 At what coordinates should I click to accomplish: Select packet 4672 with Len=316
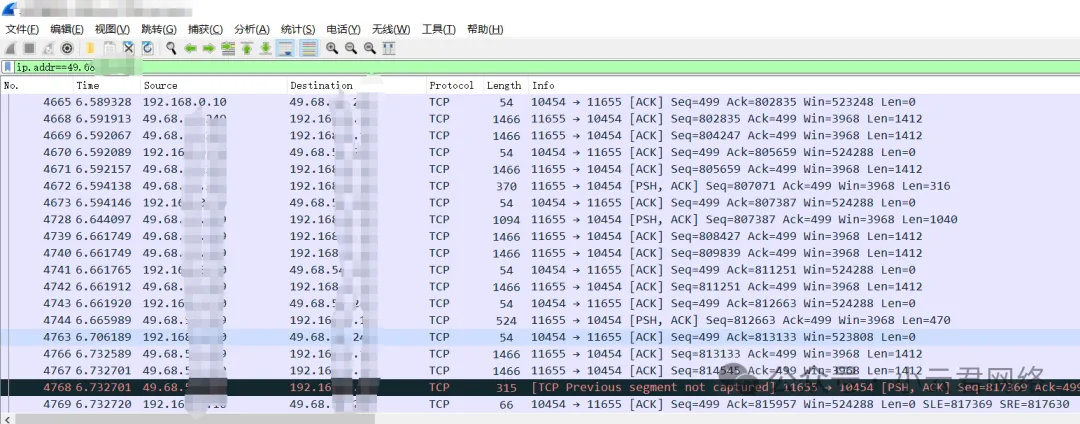click(500, 186)
